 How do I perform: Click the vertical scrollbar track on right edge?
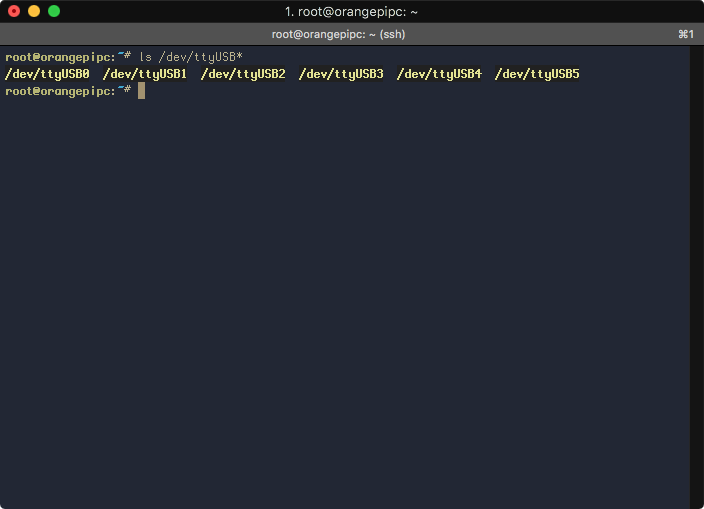696,277
